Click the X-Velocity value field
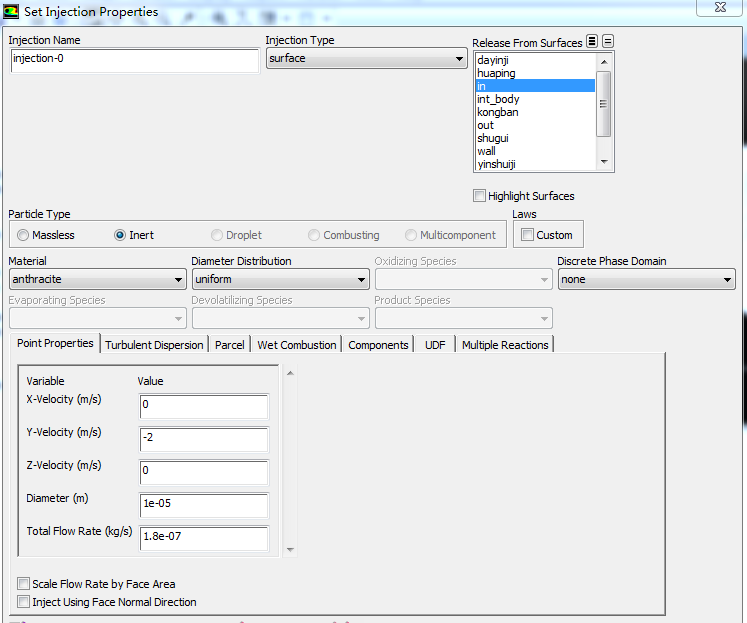 pyautogui.click(x=204, y=406)
